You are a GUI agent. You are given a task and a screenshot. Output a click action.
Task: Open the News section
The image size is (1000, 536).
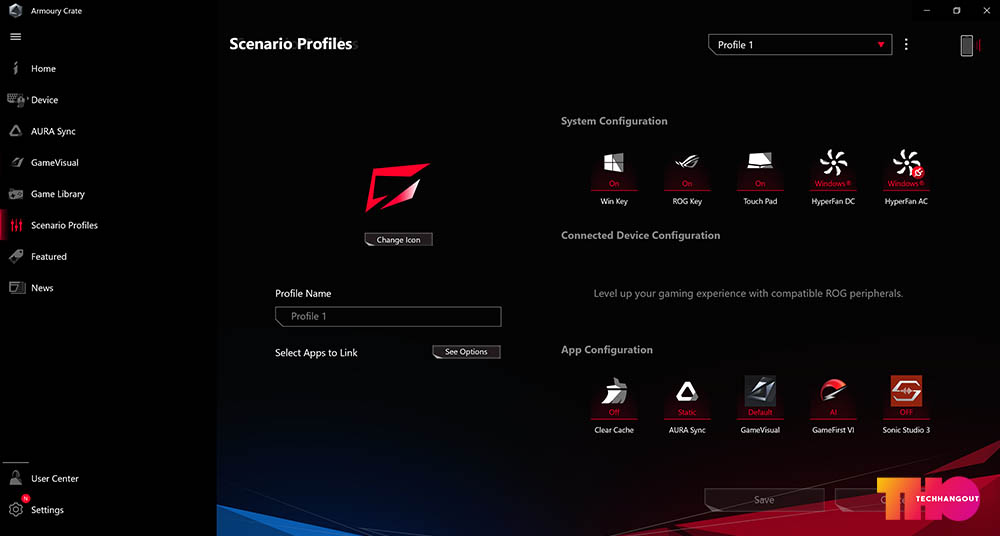(x=42, y=287)
